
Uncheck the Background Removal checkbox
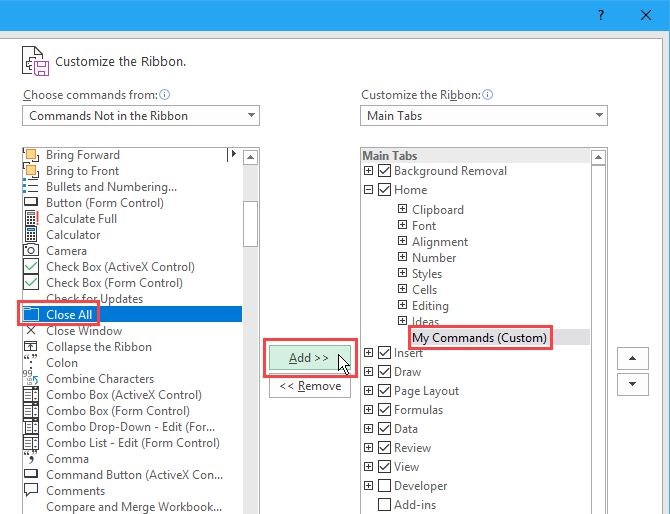(x=384, y=171)
